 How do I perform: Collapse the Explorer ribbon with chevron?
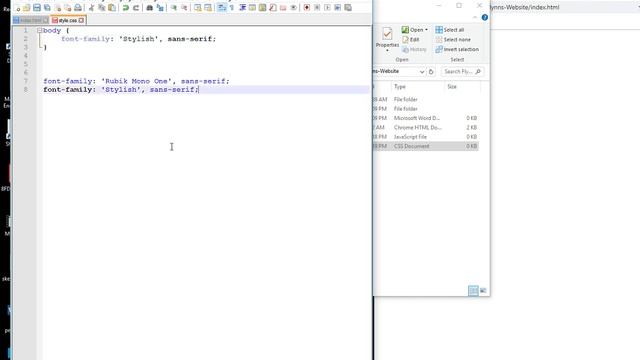point(475,18)
